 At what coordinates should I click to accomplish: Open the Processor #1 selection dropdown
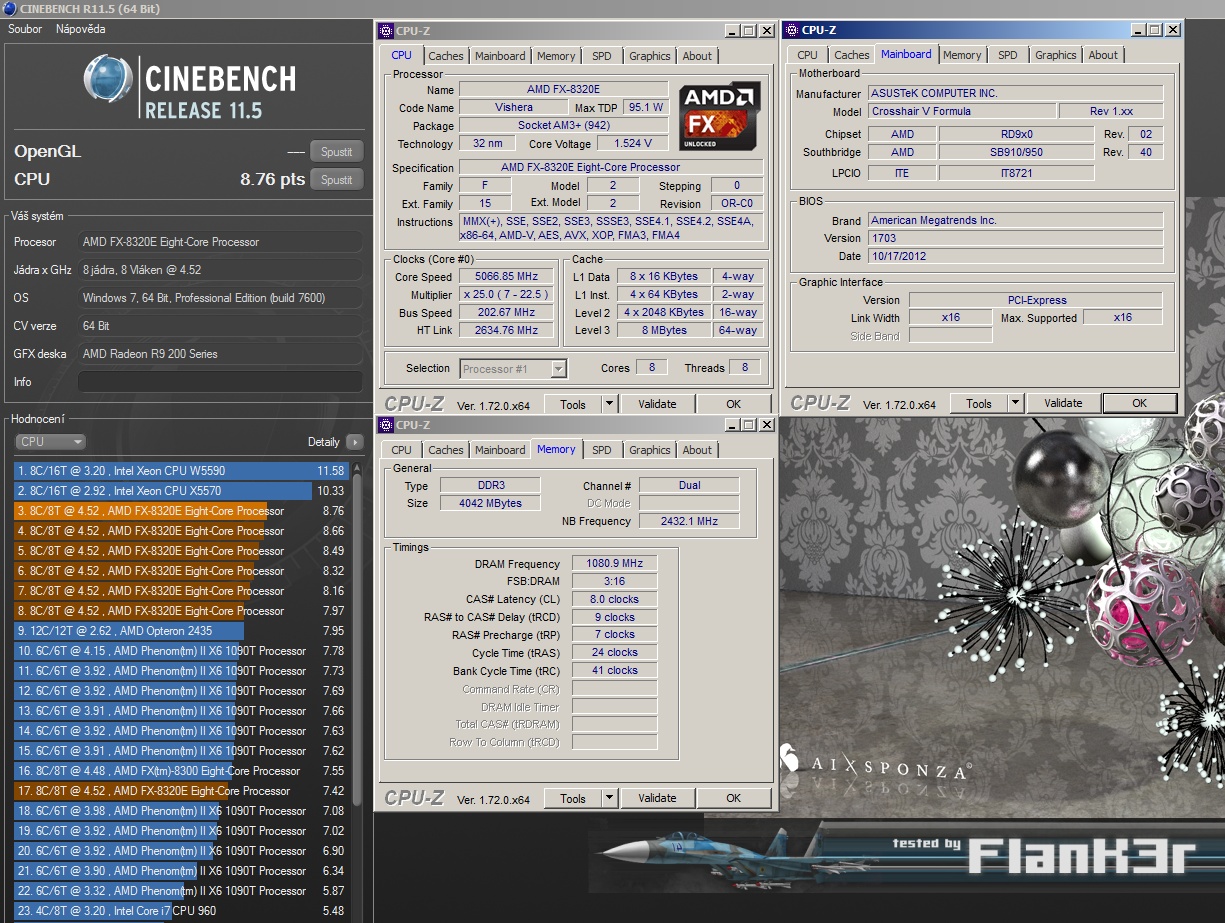coord(513,369)
